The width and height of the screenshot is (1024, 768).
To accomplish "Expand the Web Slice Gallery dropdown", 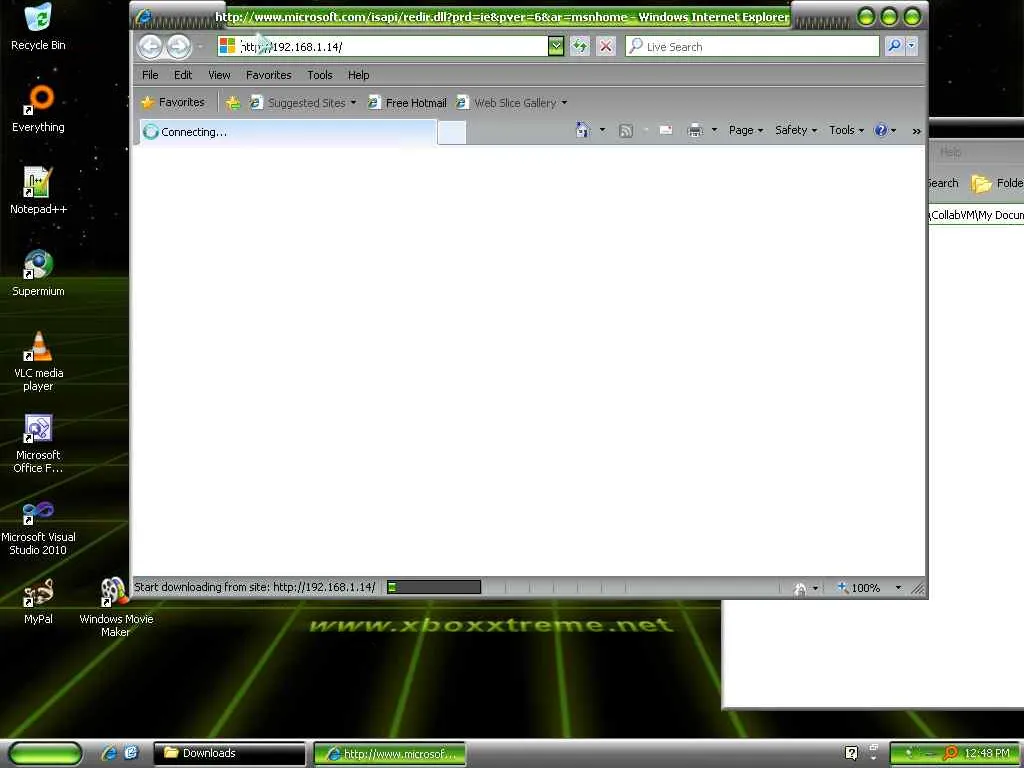I will [x=564, y=103].
